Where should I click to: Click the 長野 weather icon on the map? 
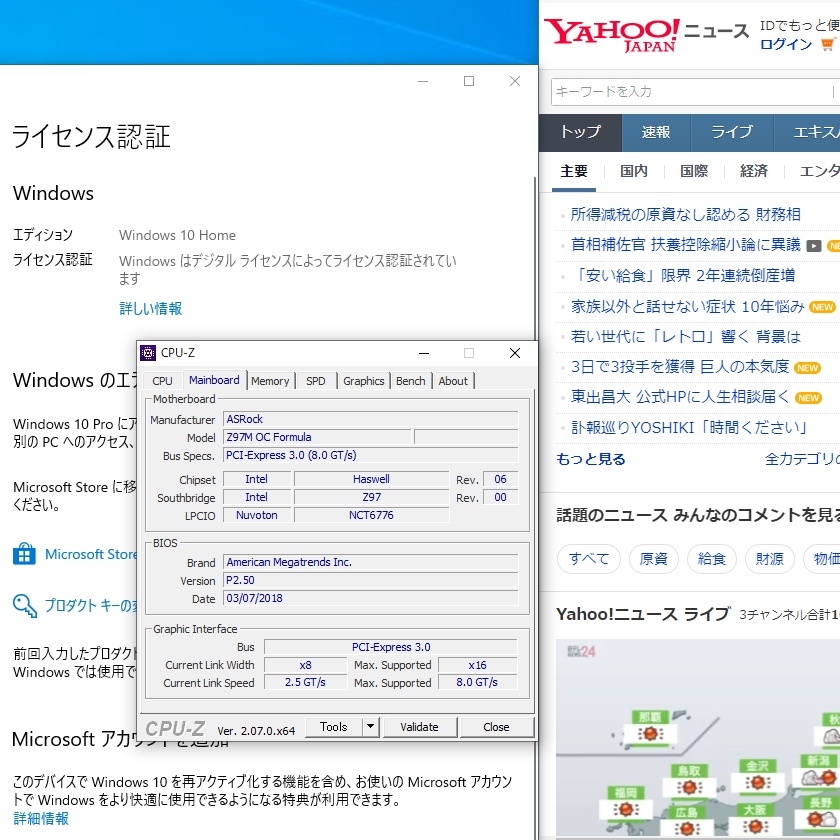[x=821, y=819]
